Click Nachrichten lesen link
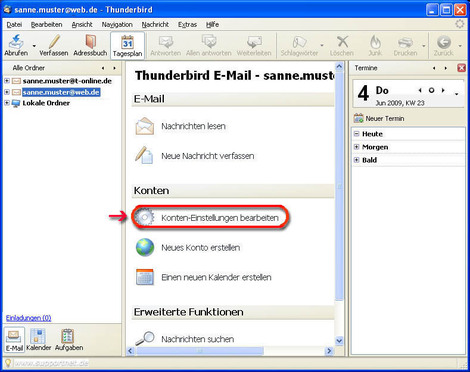The image size is (470, 372). pyautogui.click(x=193, y=126)
